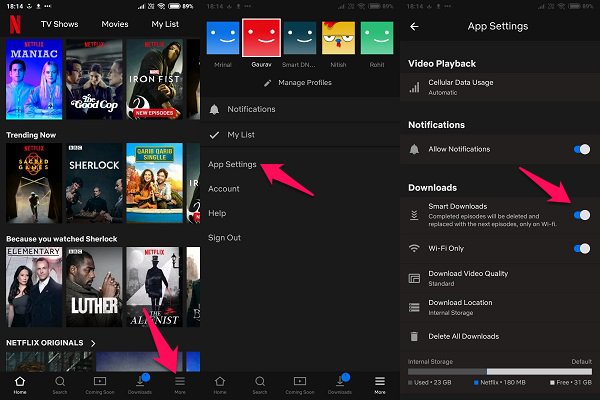Click the Wi-Fi Only wifi icon
This screenshot has width=600, height=400.
pyautogui.click(x=414, y=248)
